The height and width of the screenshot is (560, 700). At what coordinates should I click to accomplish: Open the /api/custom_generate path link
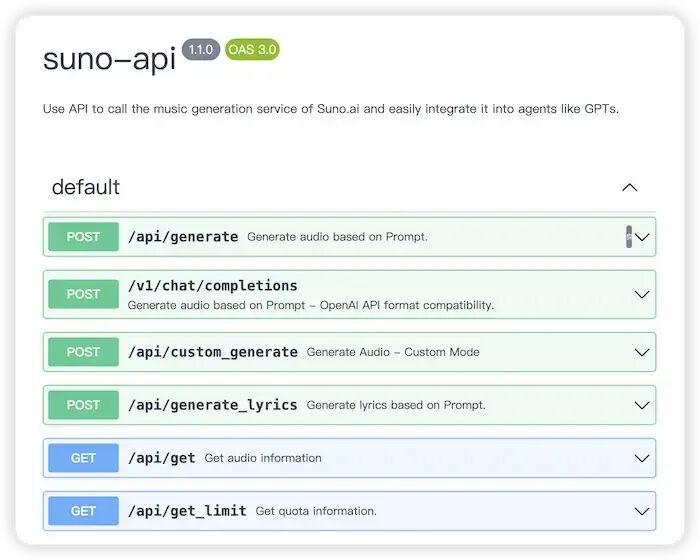(212, 352)
